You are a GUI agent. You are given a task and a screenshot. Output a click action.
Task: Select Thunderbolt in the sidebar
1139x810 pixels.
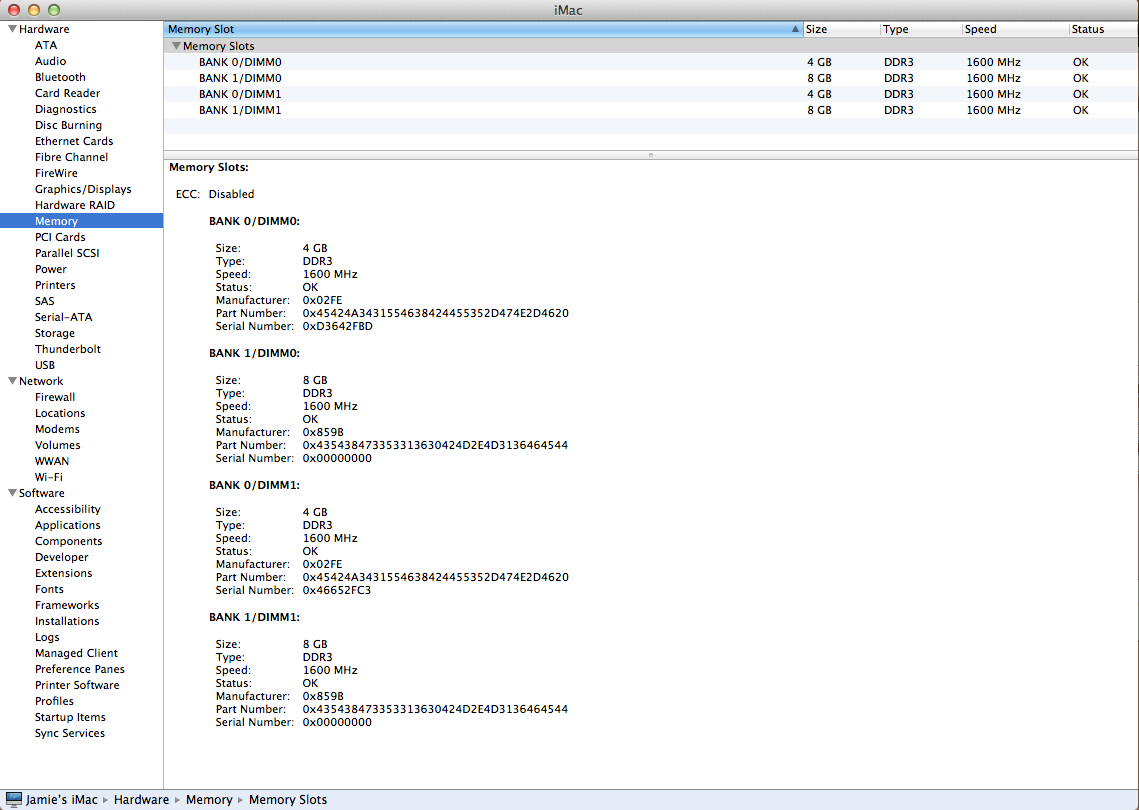coord(68,349)
